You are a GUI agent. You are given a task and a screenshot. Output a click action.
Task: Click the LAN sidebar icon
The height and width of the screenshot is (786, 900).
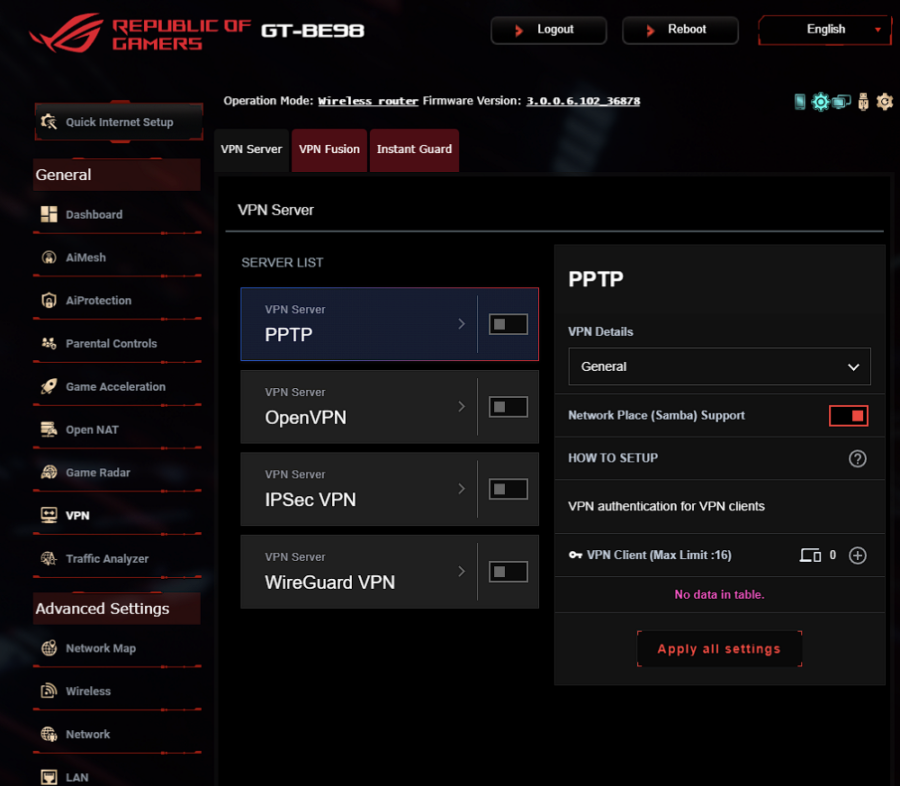49,777
